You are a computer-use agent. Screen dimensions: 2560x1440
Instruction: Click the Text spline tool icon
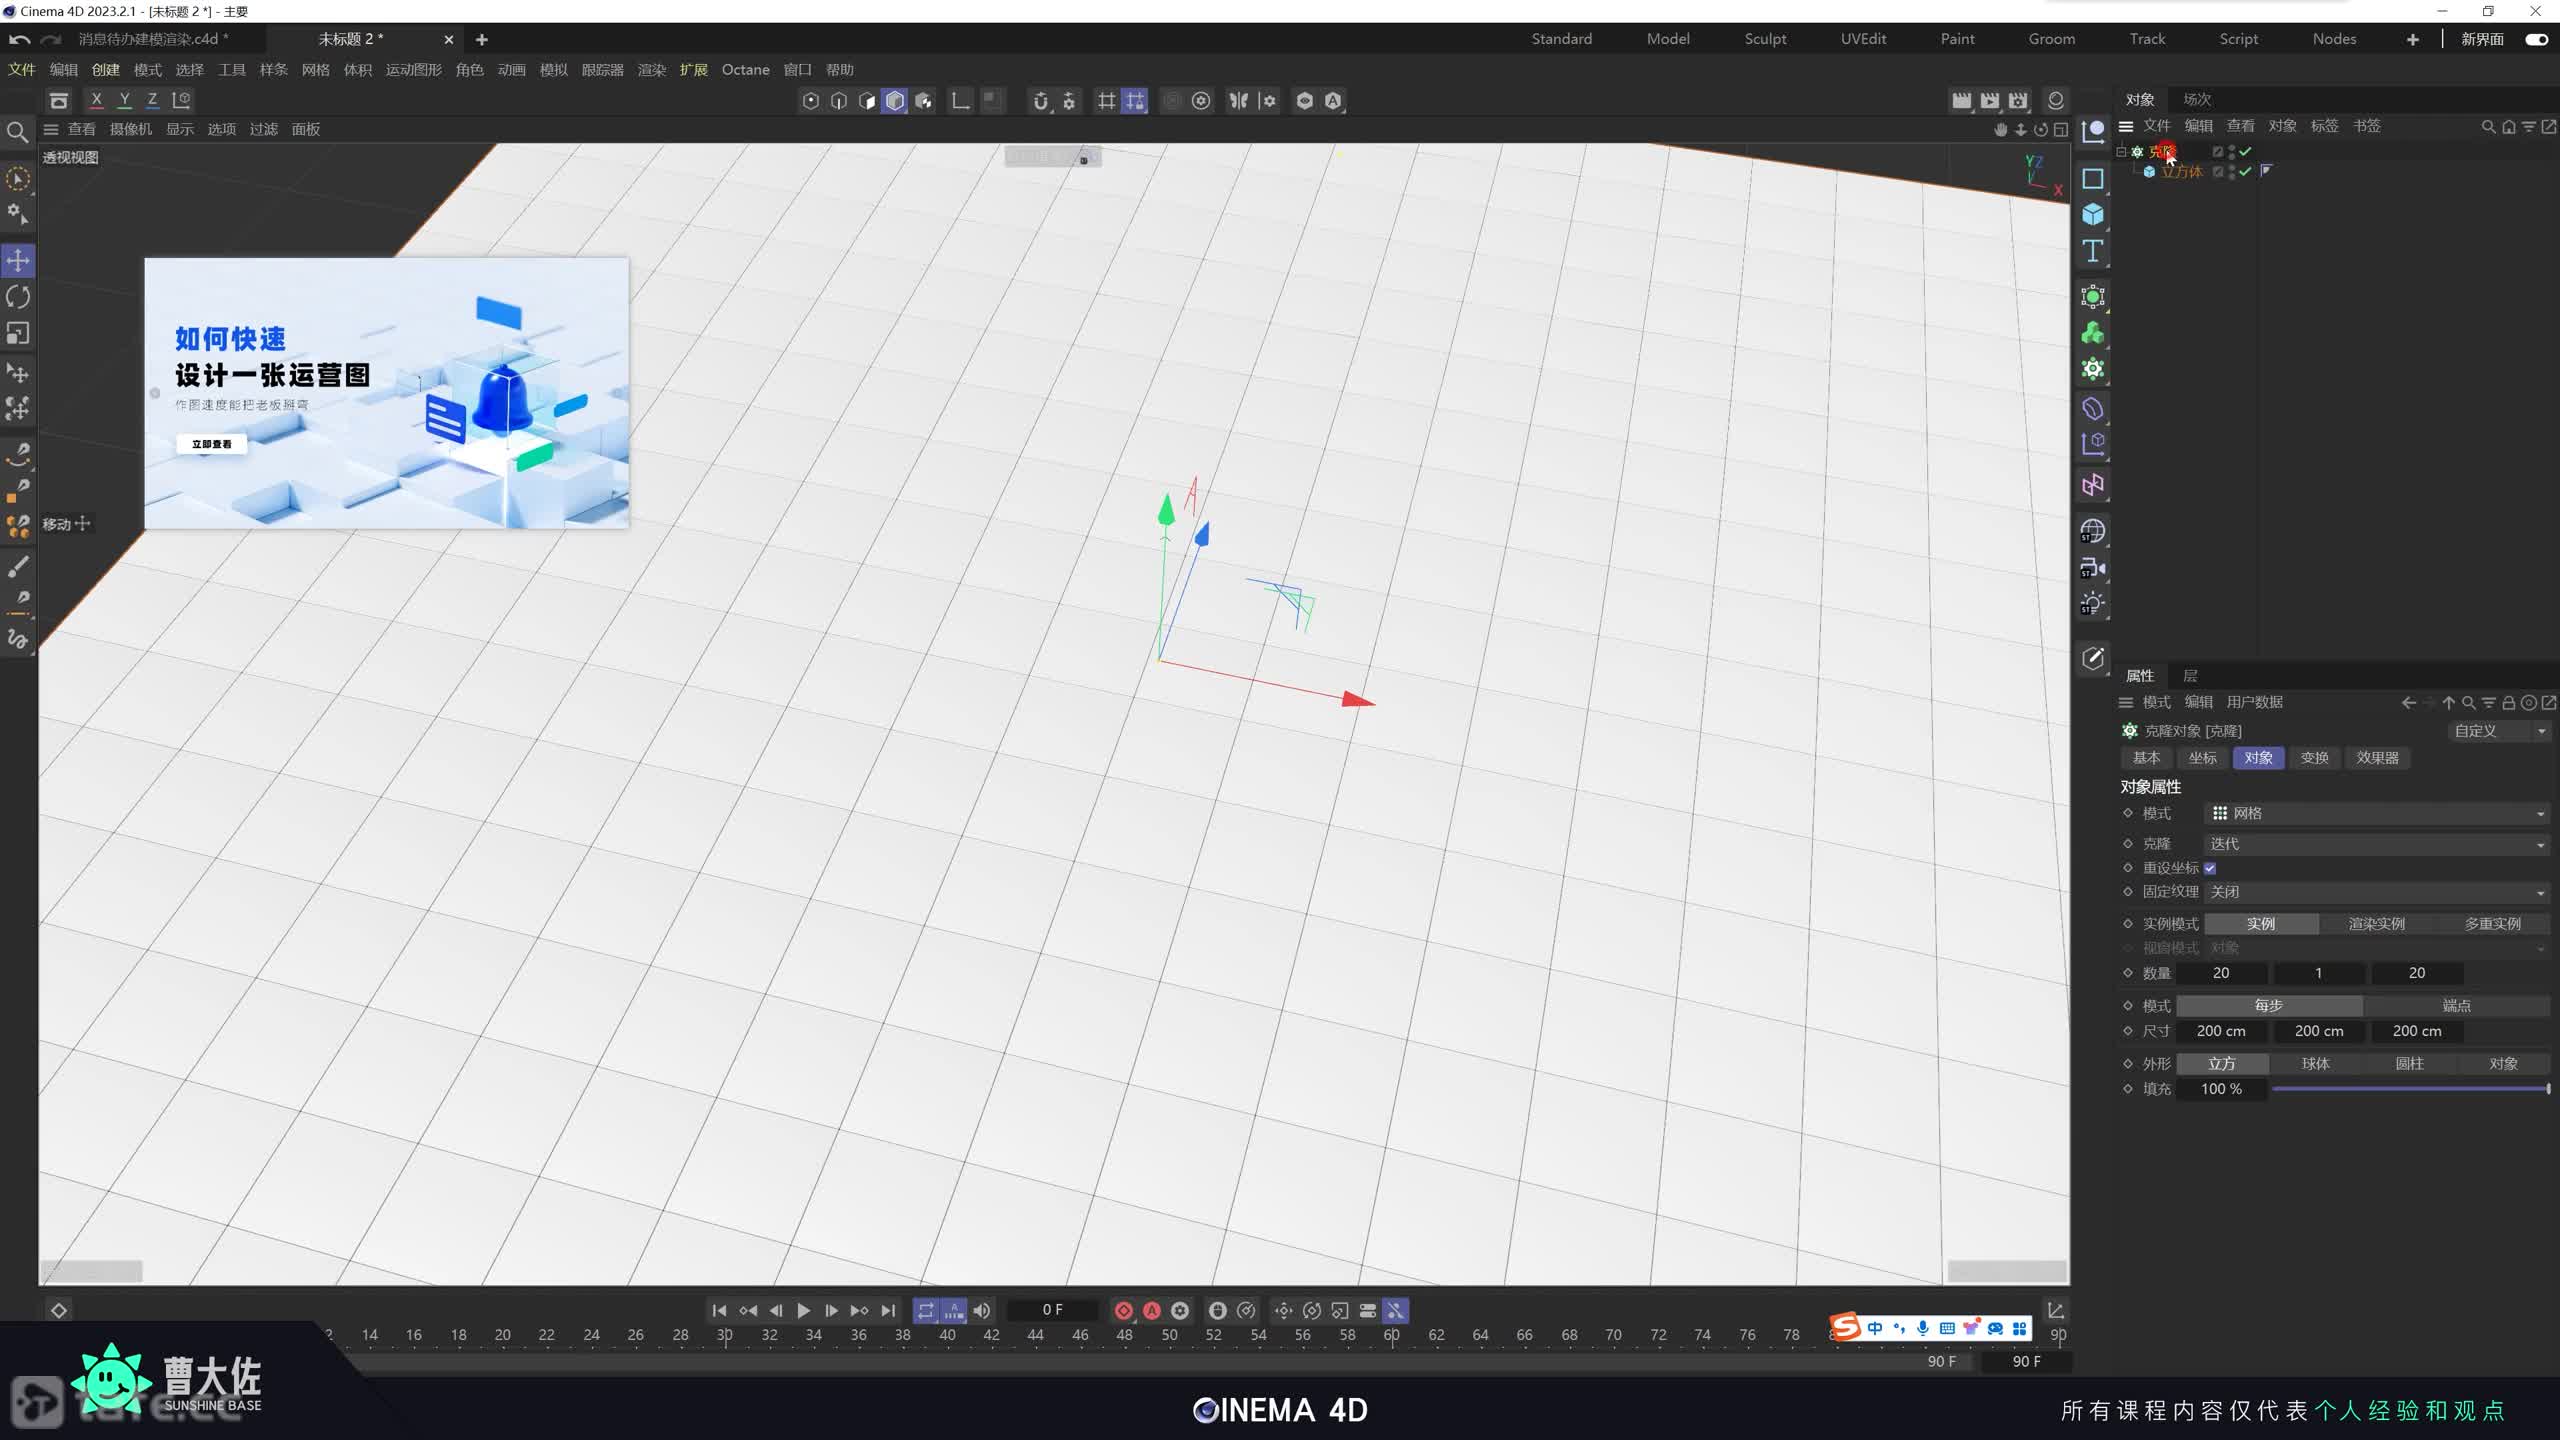2092,251
